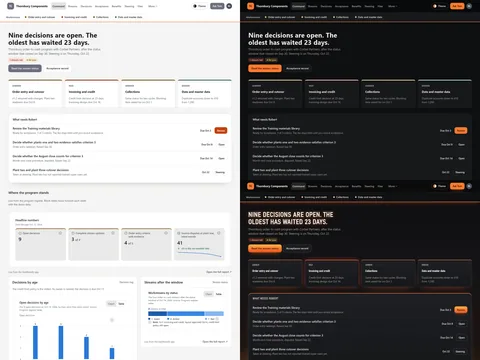Open the Benefits tab in upper dark panel
This screenshot has width=480, height=360.
pos(356,6)
